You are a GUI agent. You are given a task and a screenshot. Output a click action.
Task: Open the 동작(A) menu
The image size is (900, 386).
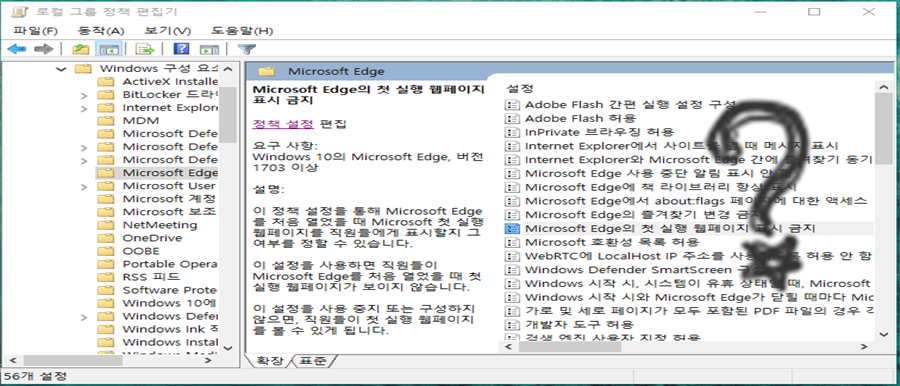click(x=100, y=30)
